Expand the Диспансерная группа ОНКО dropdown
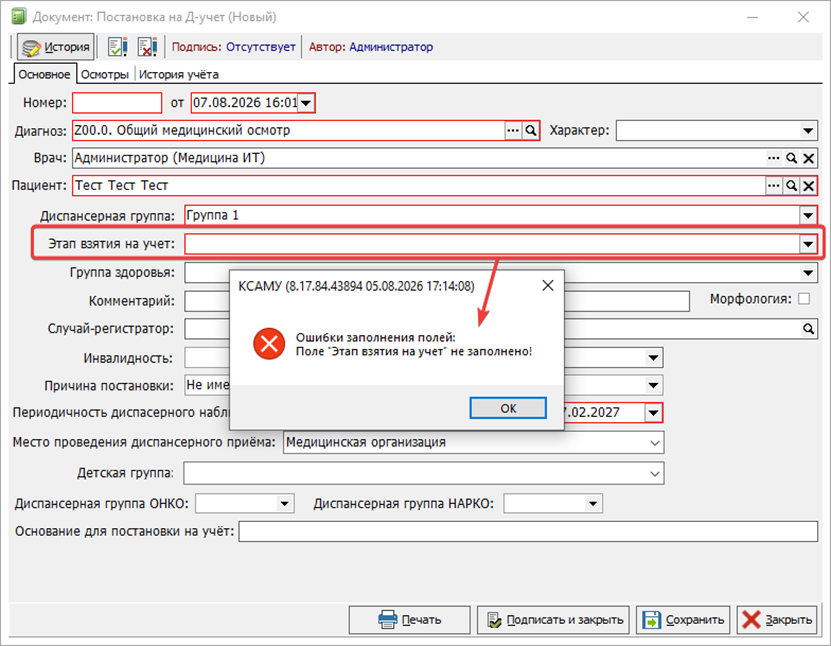 click(285, 503)
